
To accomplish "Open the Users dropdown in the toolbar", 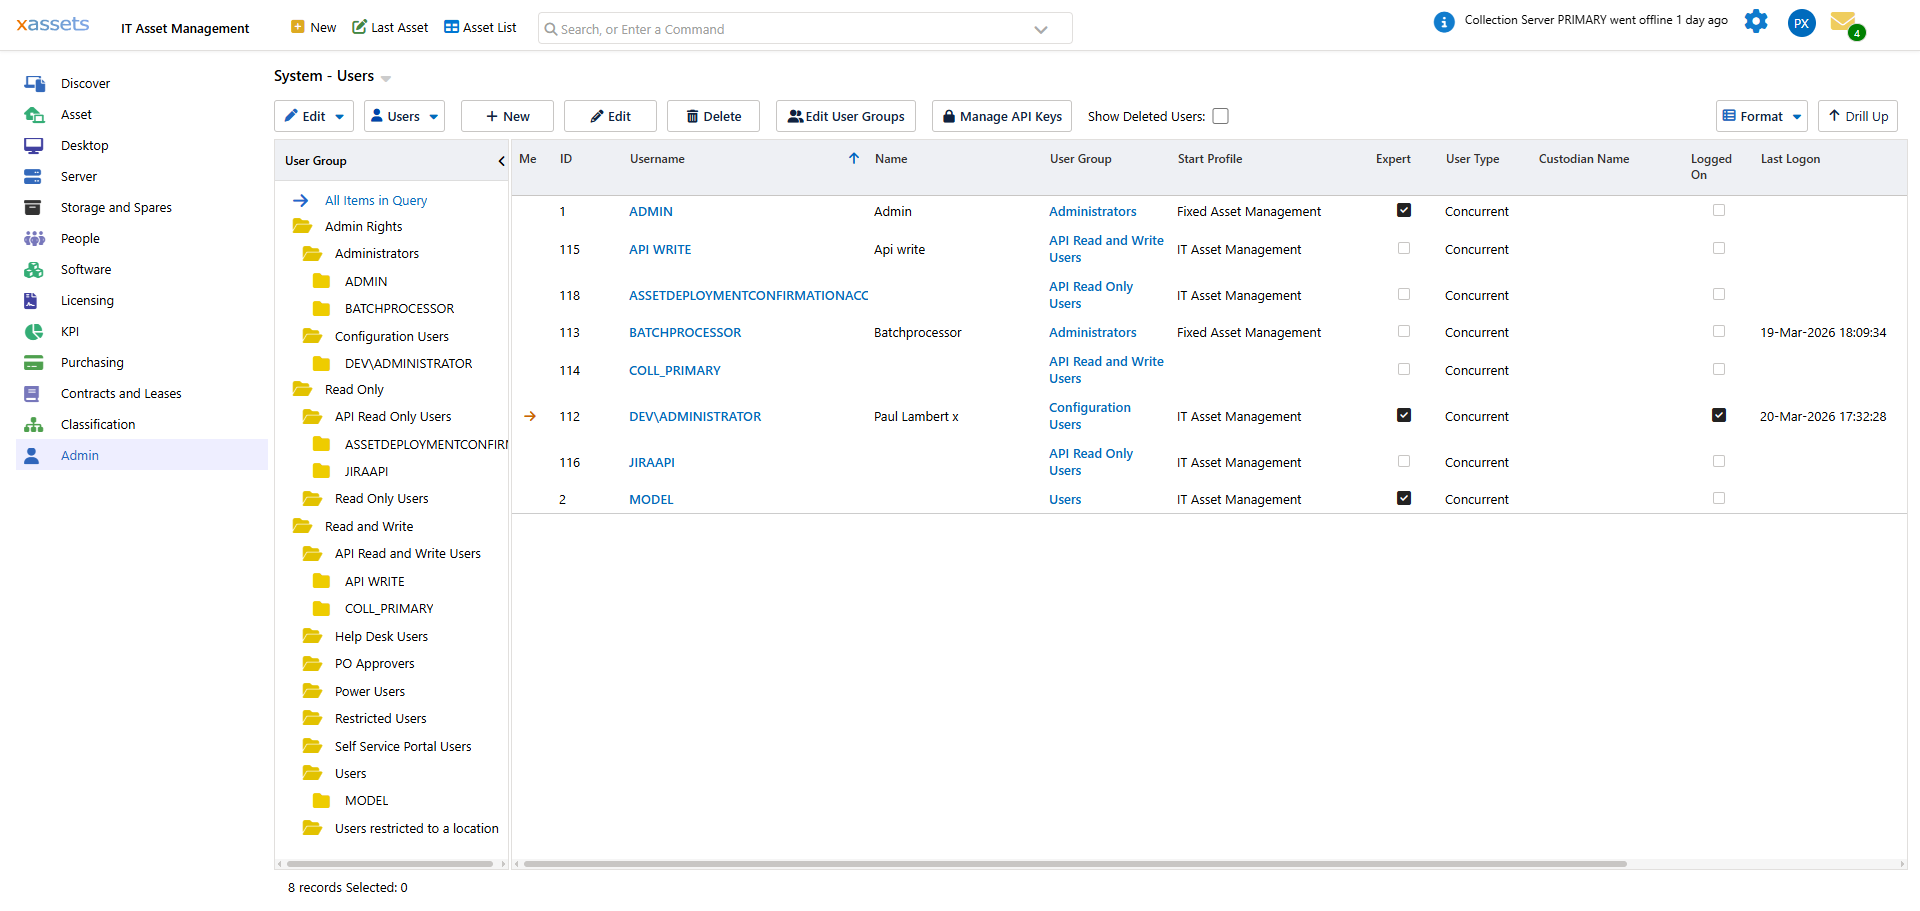I will 404,116.
